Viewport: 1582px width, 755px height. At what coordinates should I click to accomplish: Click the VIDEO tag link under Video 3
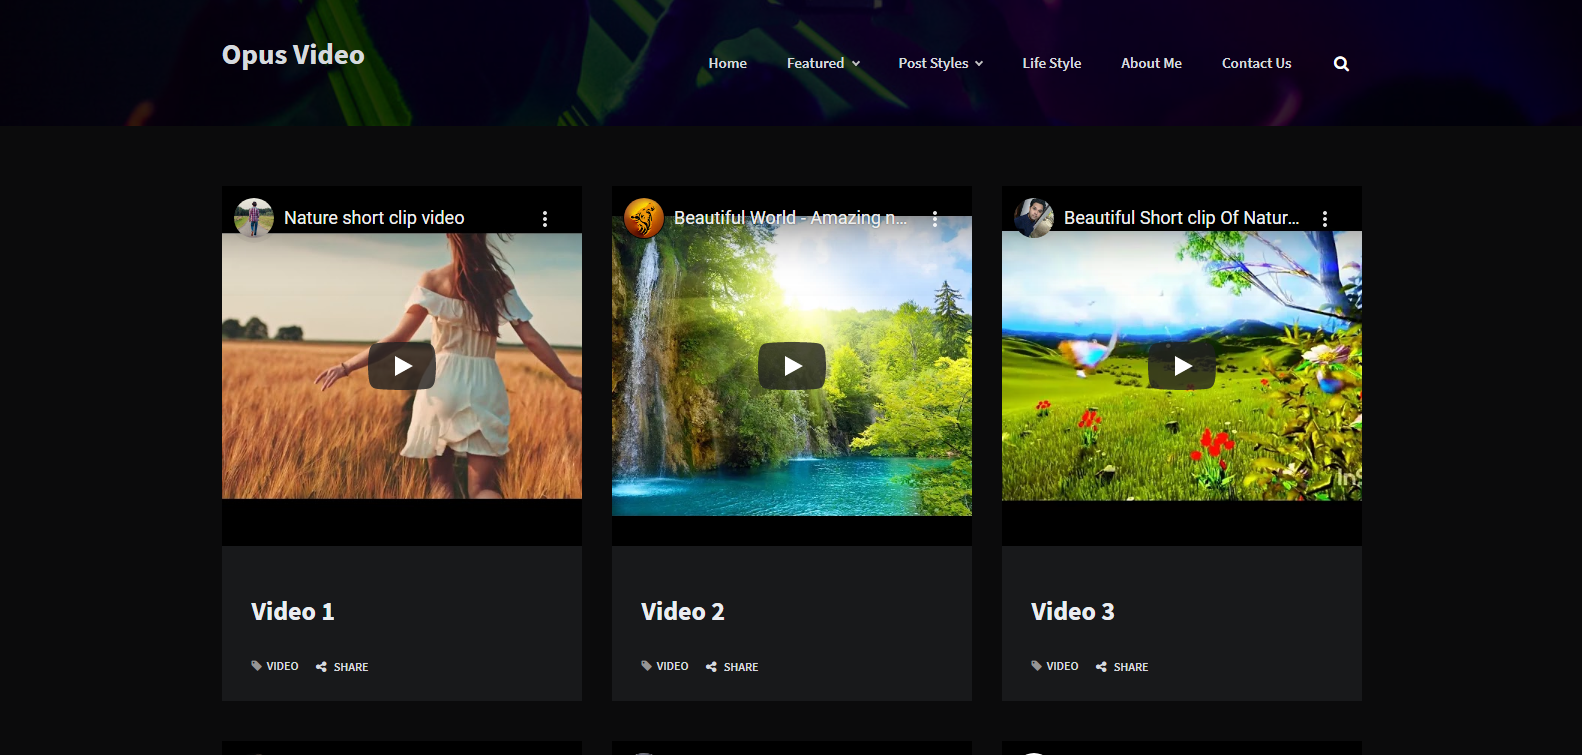click(x=1062, y=666)
